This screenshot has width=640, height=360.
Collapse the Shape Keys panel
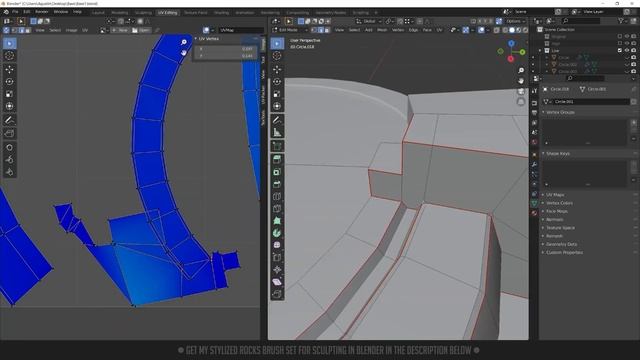pyautogui.click(x=558, y=153)
